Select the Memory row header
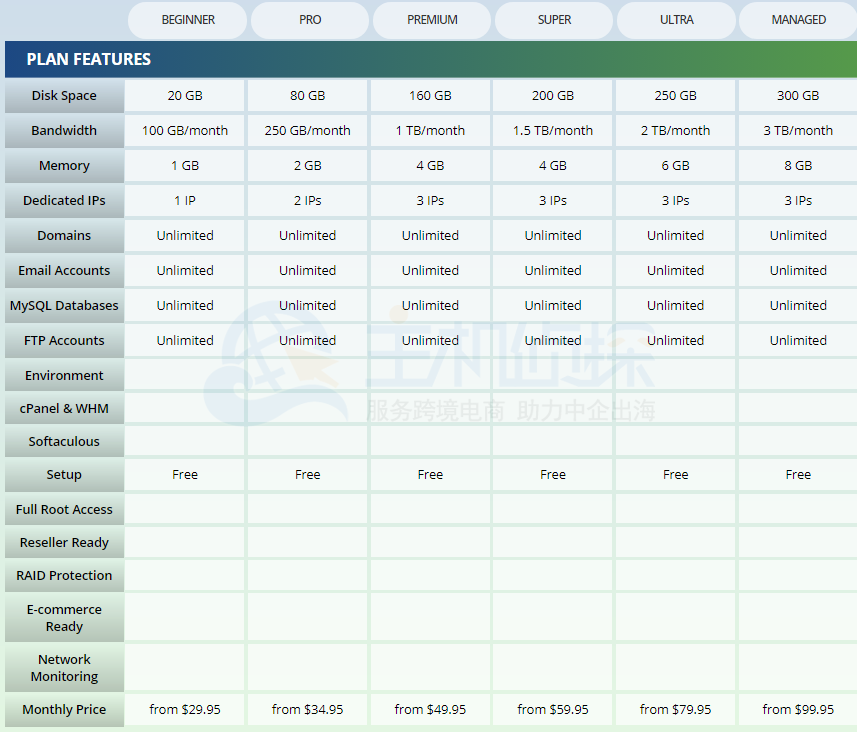Viewport: 857px width, 732px height. pyautogui.click(x=64, y=165)
